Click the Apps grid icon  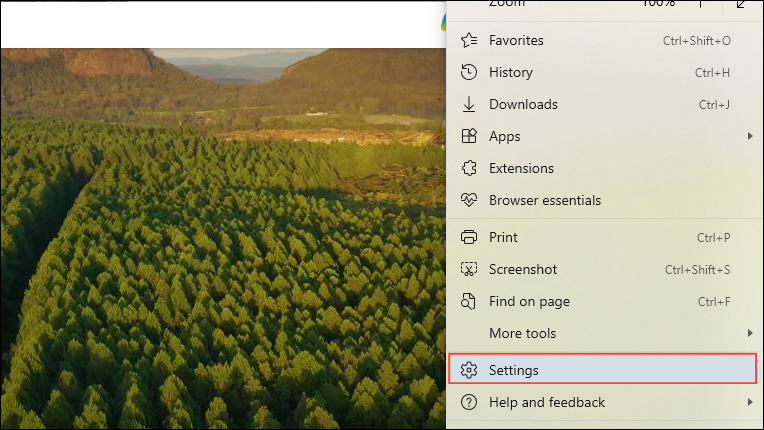pyautogui.click(x=469, y=136)
